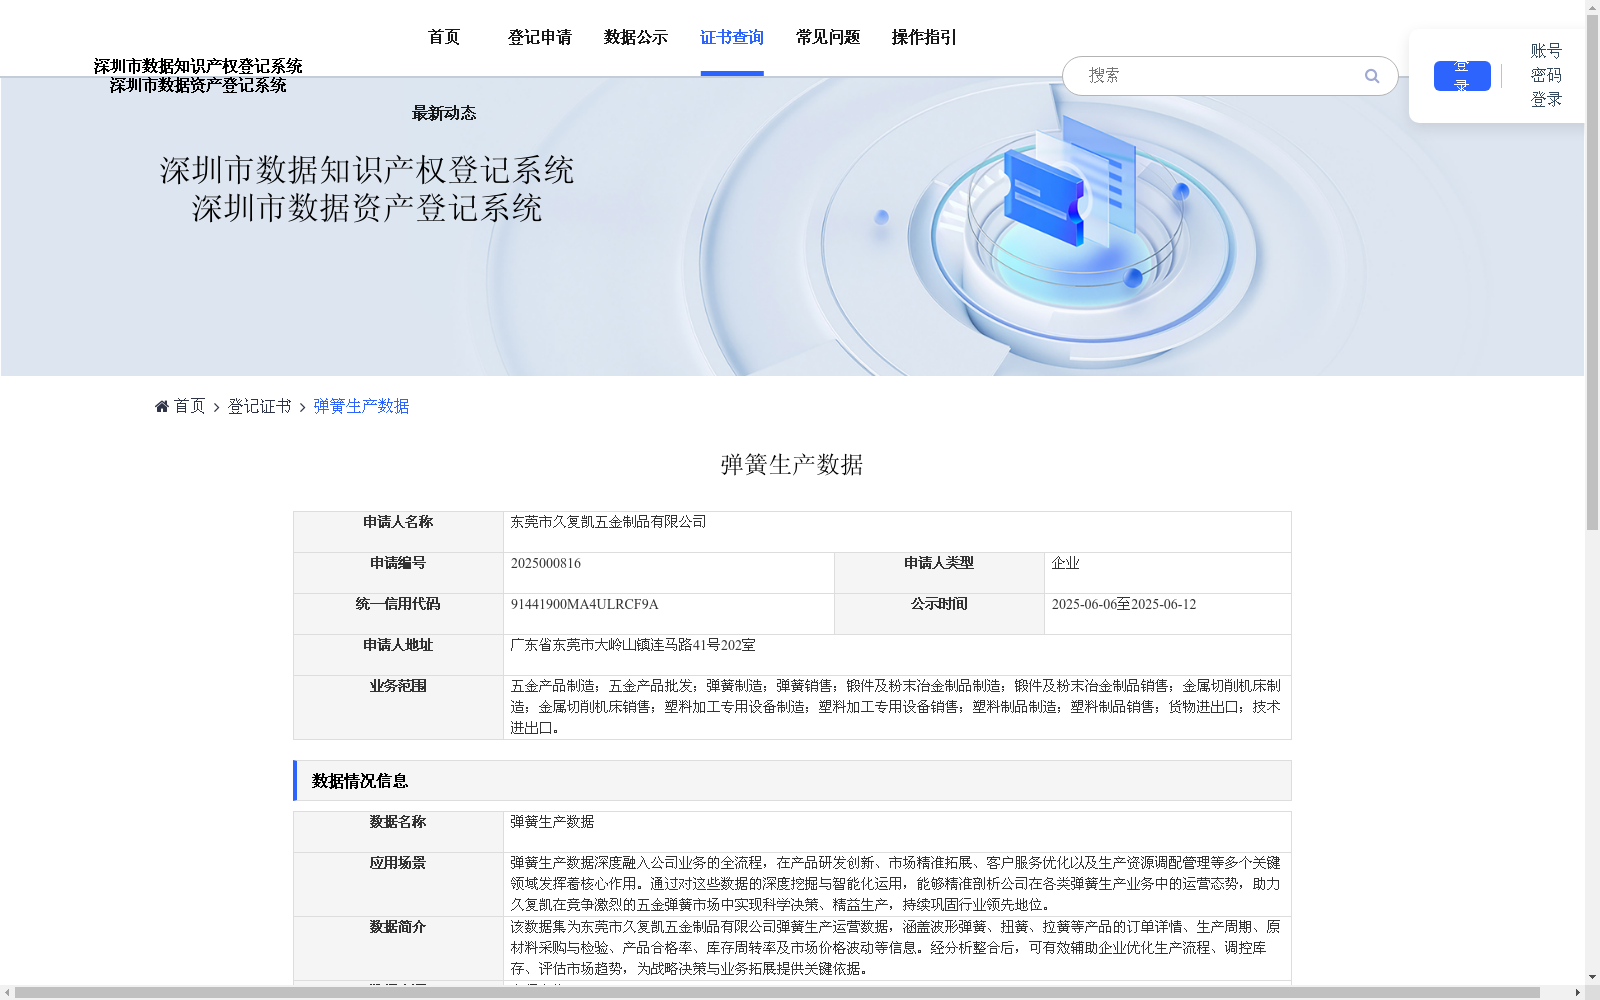Open the 操作指引 page

pos(924,37)
